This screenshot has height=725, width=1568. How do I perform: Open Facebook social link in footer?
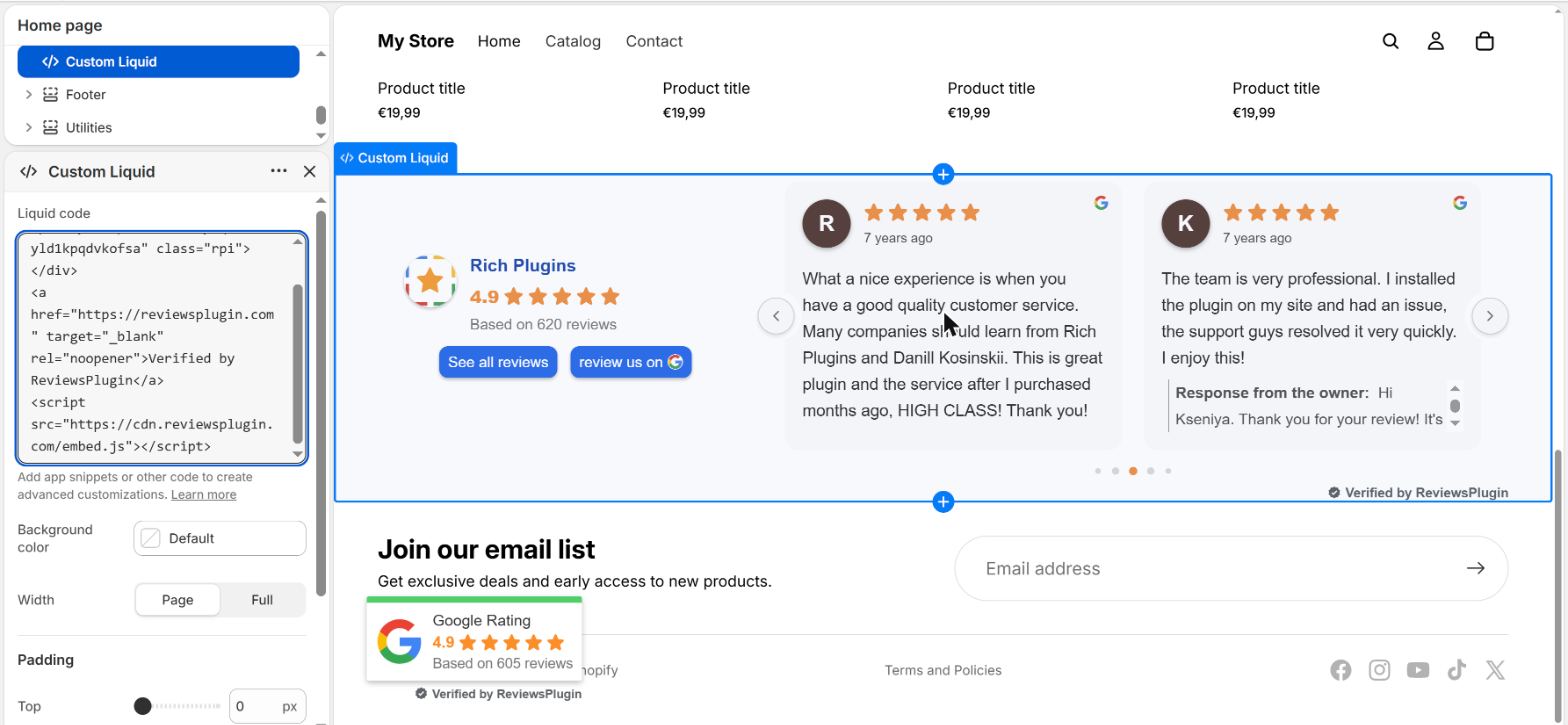coord(1341,670)
